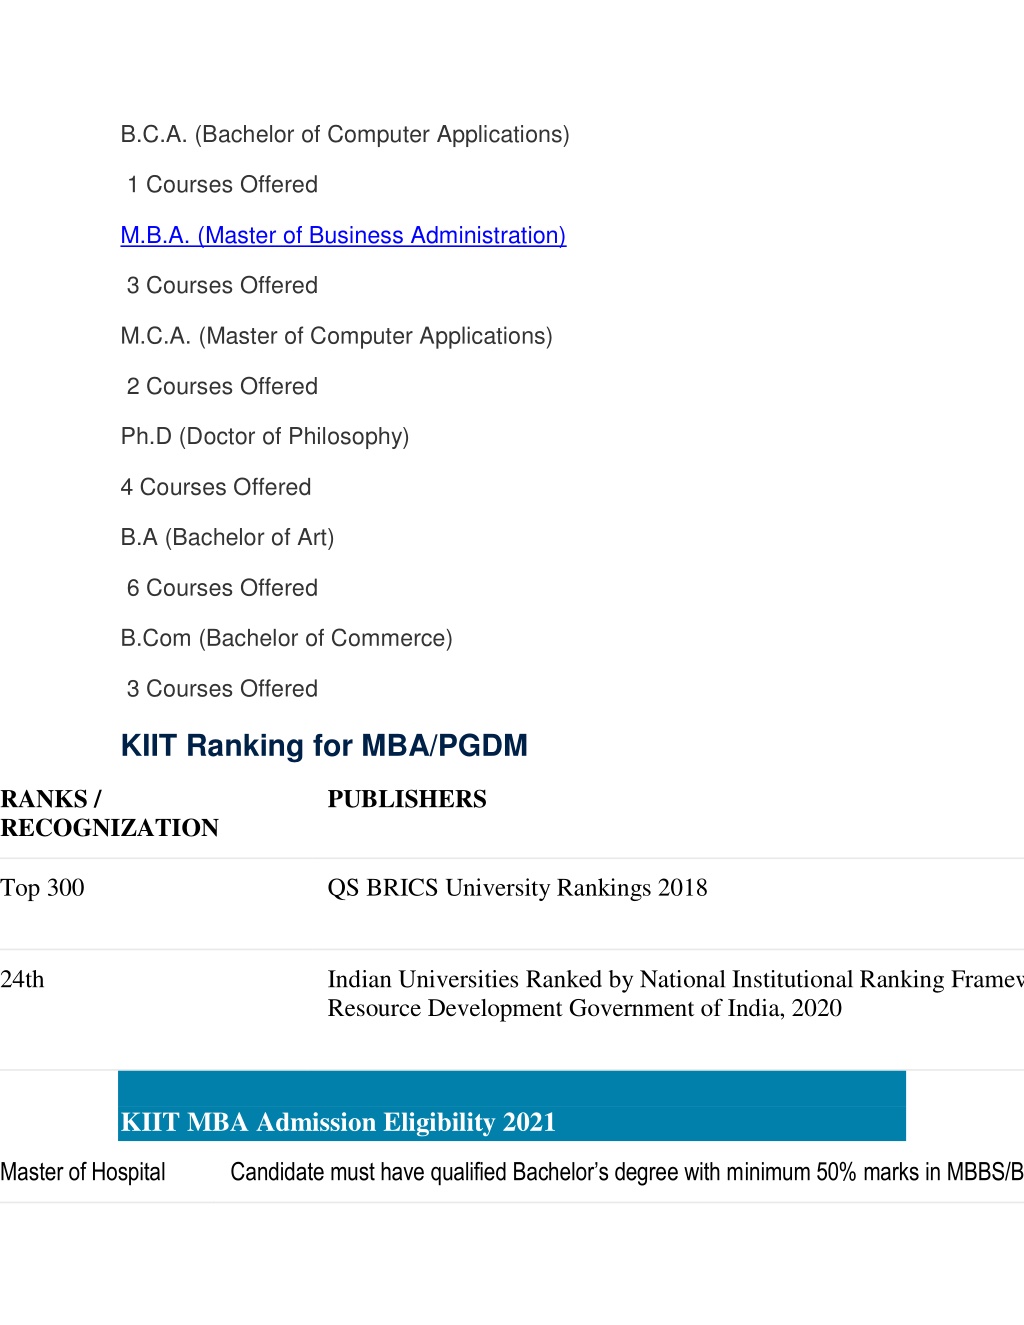1024x1325 pixels.
Task: Select the 'Master of Hospital' cell
Action: 83,1172
